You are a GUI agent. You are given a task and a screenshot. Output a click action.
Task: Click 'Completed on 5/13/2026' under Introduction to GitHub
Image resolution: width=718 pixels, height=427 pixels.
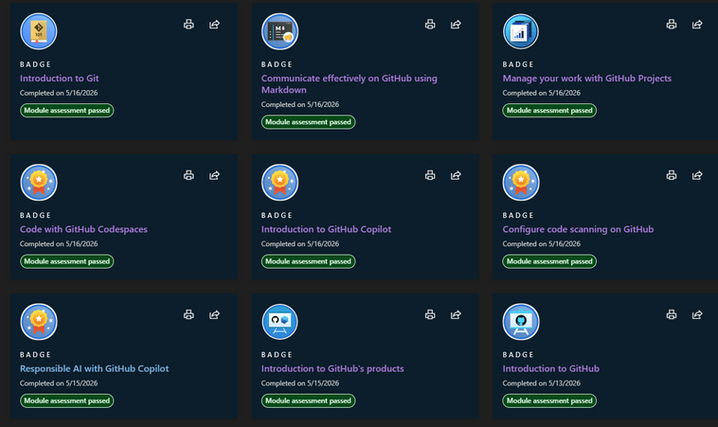541,383
